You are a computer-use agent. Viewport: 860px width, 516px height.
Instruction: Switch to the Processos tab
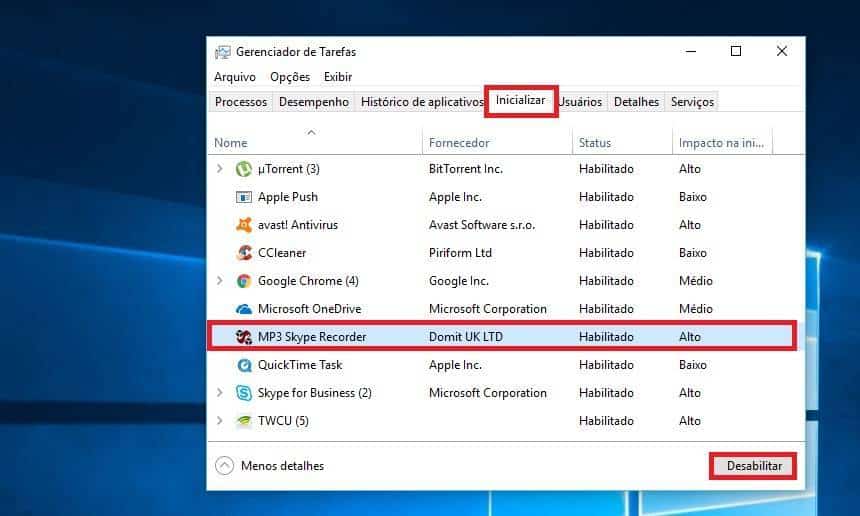tap(241, 102)
